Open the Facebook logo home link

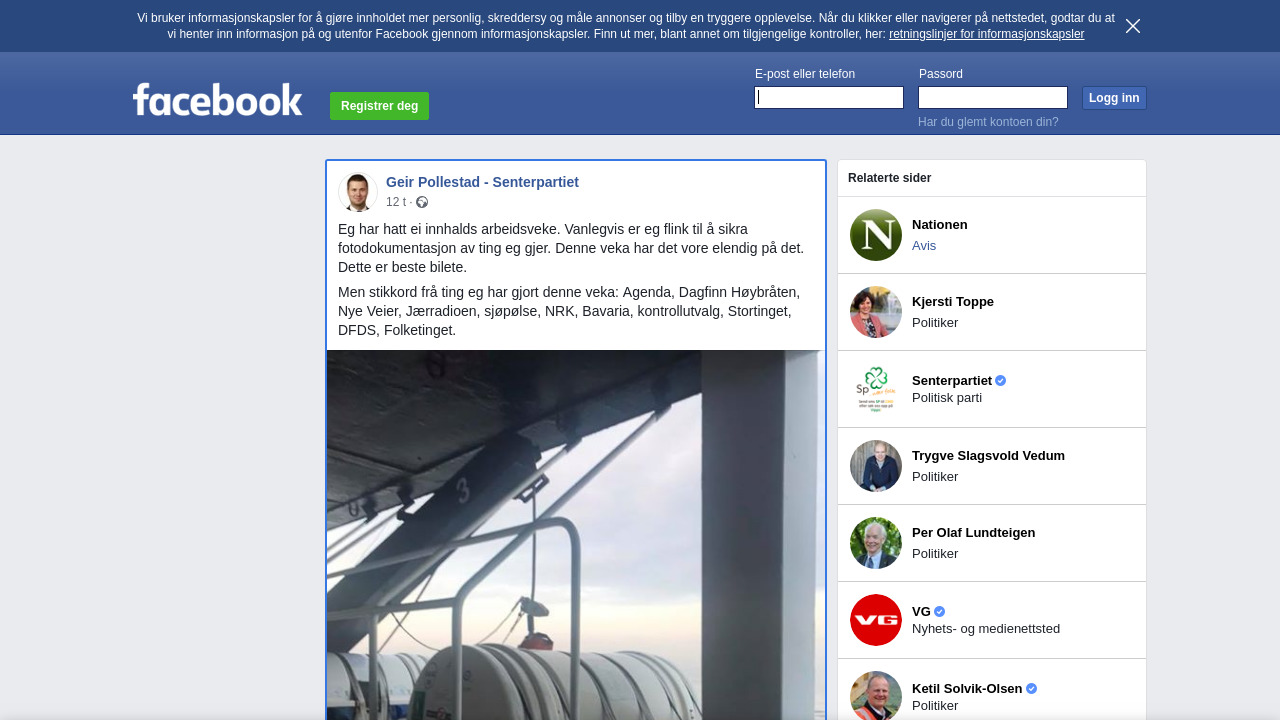click(x=217, y=99)
